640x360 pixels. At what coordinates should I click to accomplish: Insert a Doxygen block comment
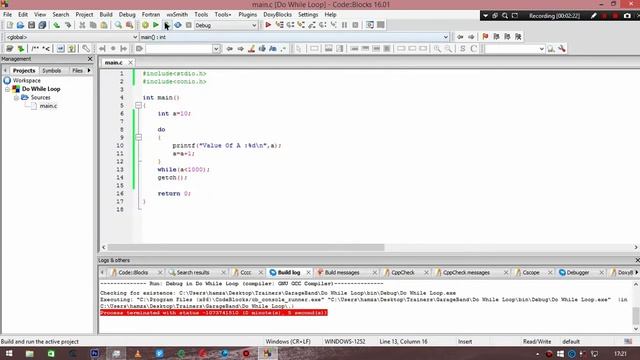pos(35,49)
